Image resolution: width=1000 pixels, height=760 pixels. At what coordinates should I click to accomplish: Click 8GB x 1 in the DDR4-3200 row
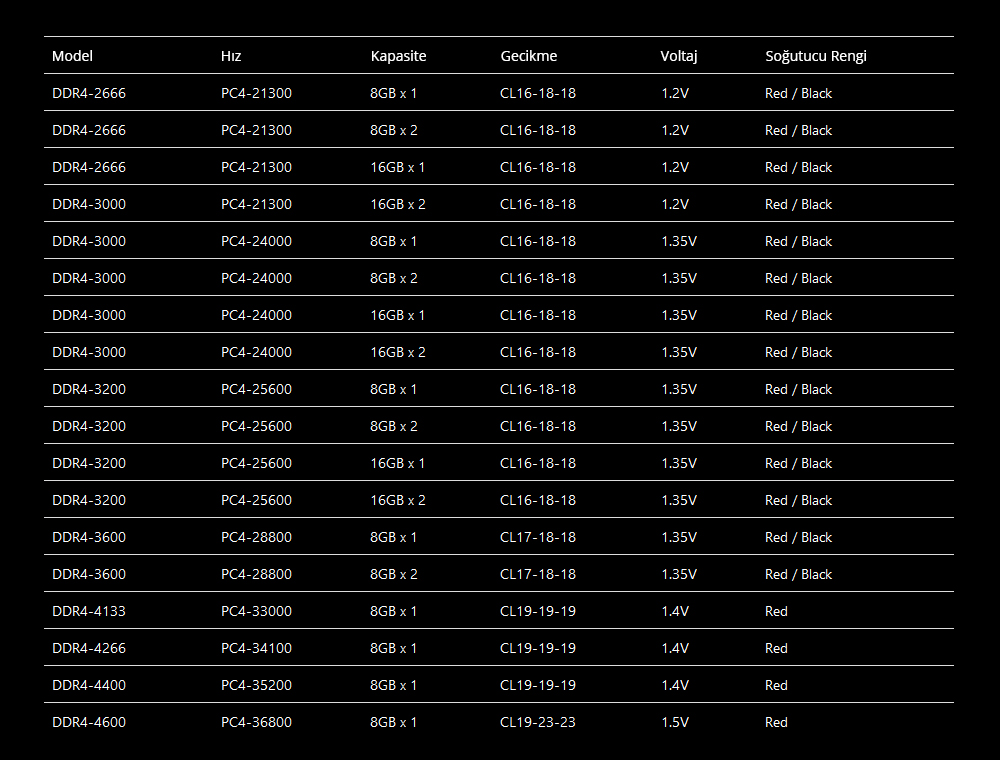393,390
